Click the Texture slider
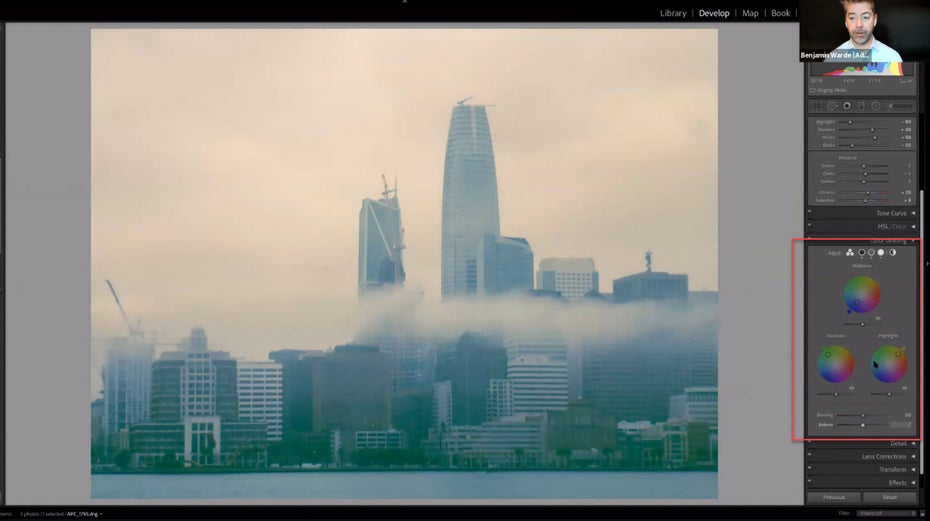This screenshot has width=930, height=521. pos(863,166)
